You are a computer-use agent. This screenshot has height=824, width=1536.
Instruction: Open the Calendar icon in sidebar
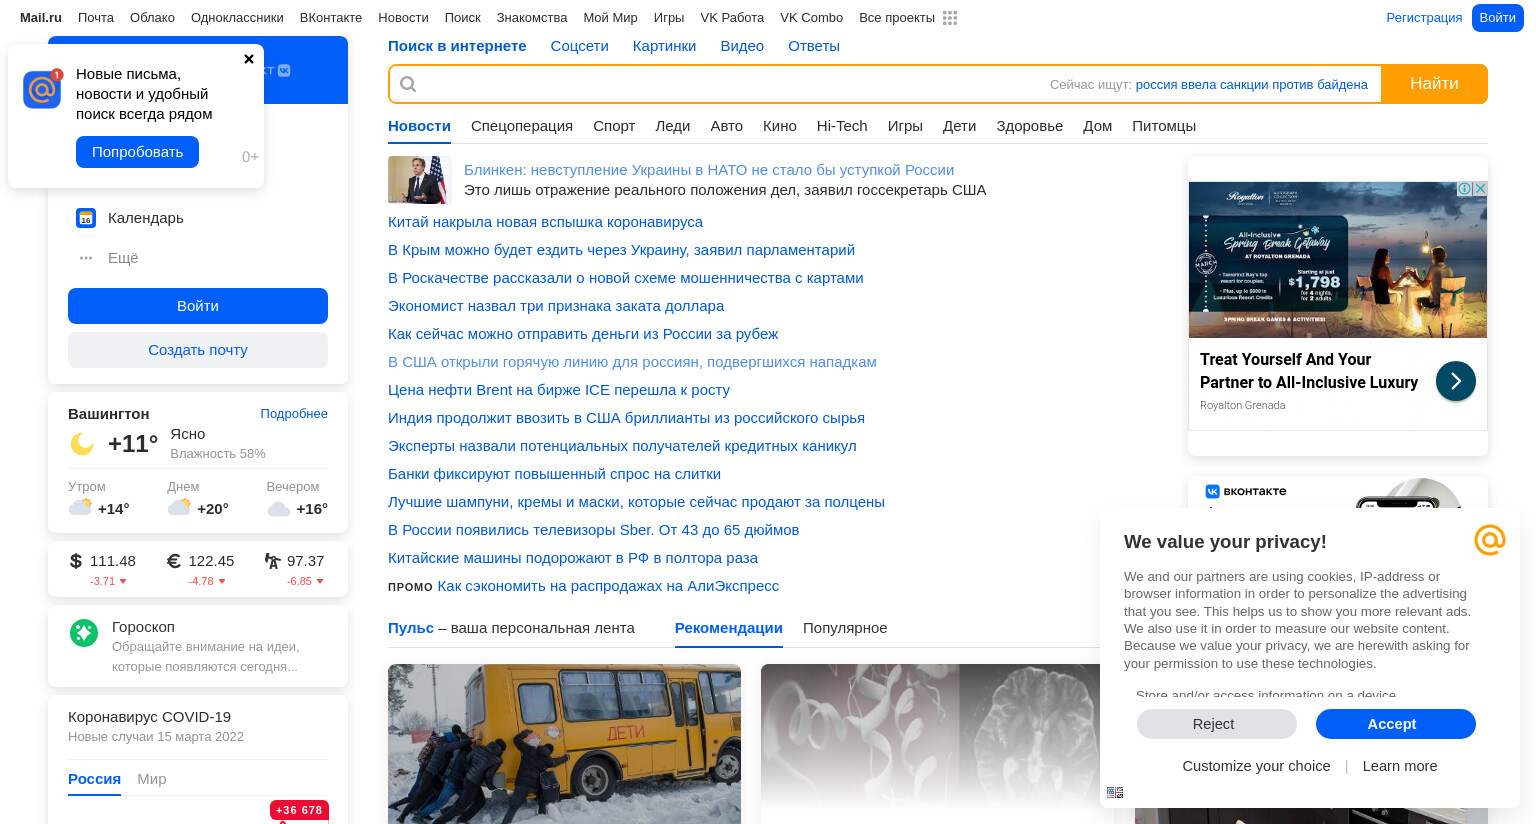pyautogui.click(x=86, y=218)
